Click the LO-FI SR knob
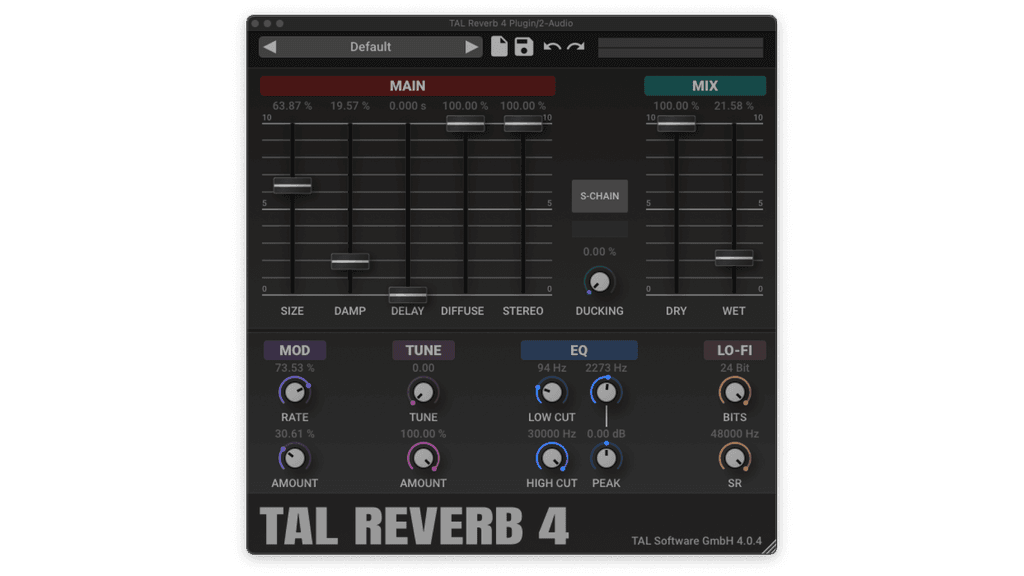Screen dimensions: 1024x576 [735, 458]
